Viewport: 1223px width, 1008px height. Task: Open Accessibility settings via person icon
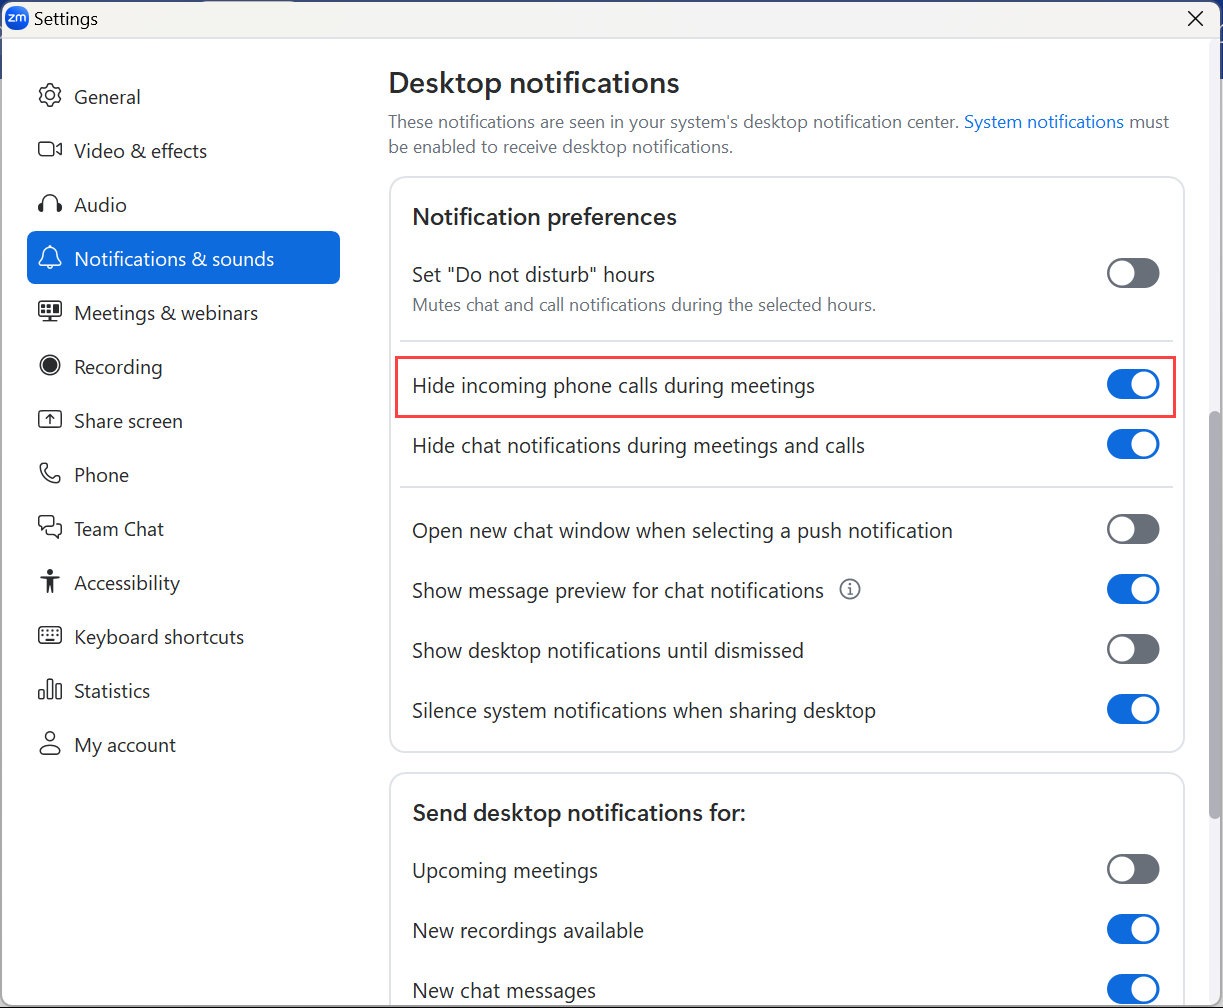tap(49, 582)
